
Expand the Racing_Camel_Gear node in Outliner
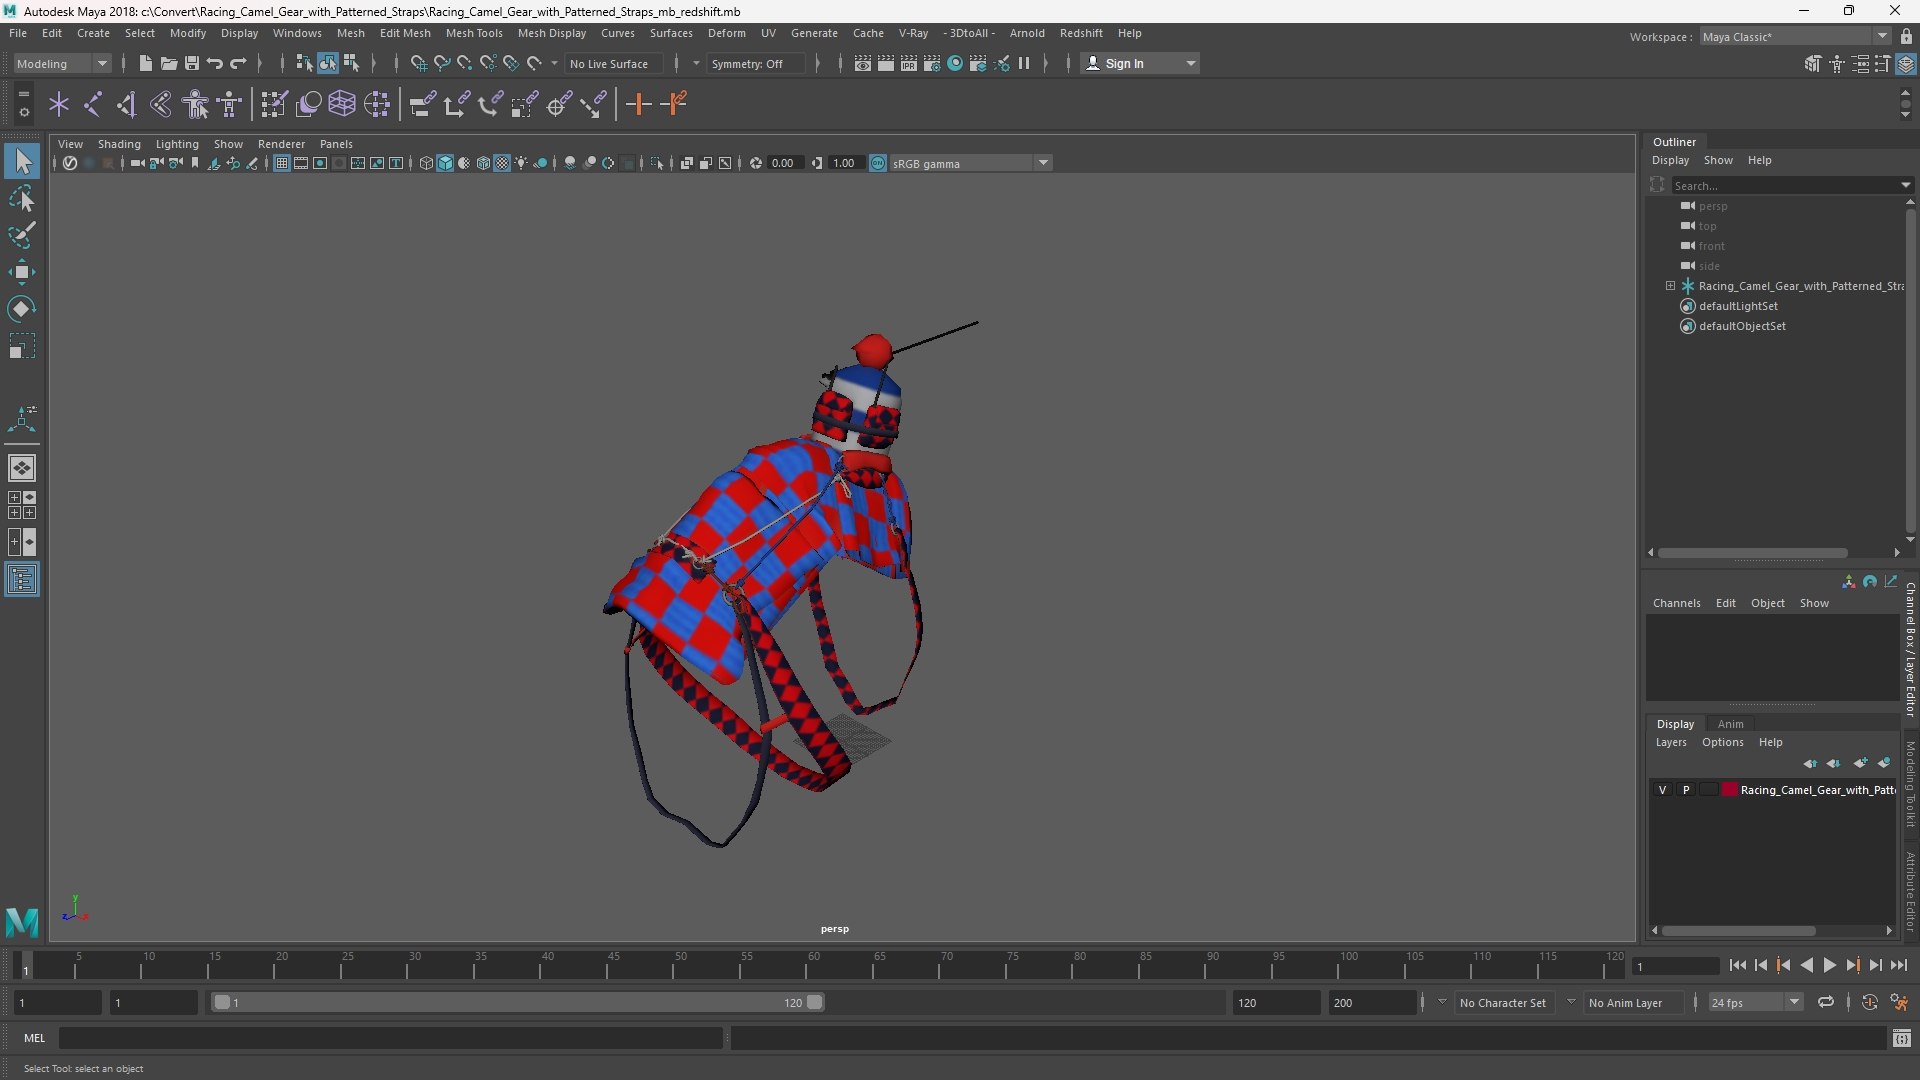pyautogui.click(x=1670, y=286)
